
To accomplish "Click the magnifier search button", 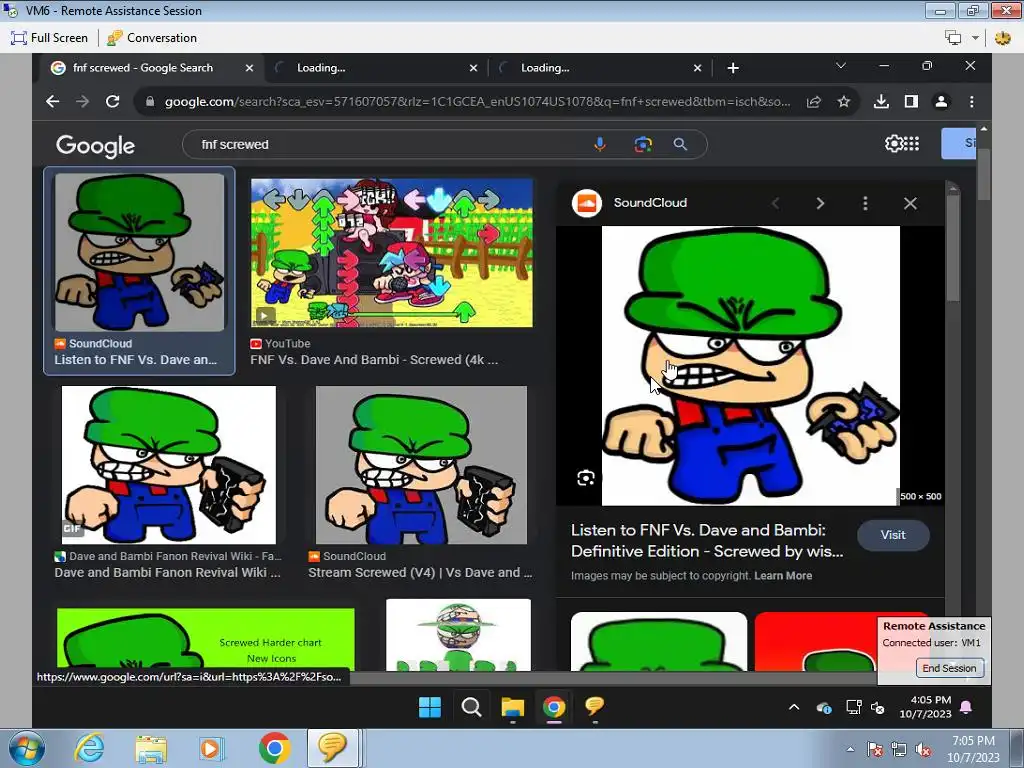I will point(680,144).
